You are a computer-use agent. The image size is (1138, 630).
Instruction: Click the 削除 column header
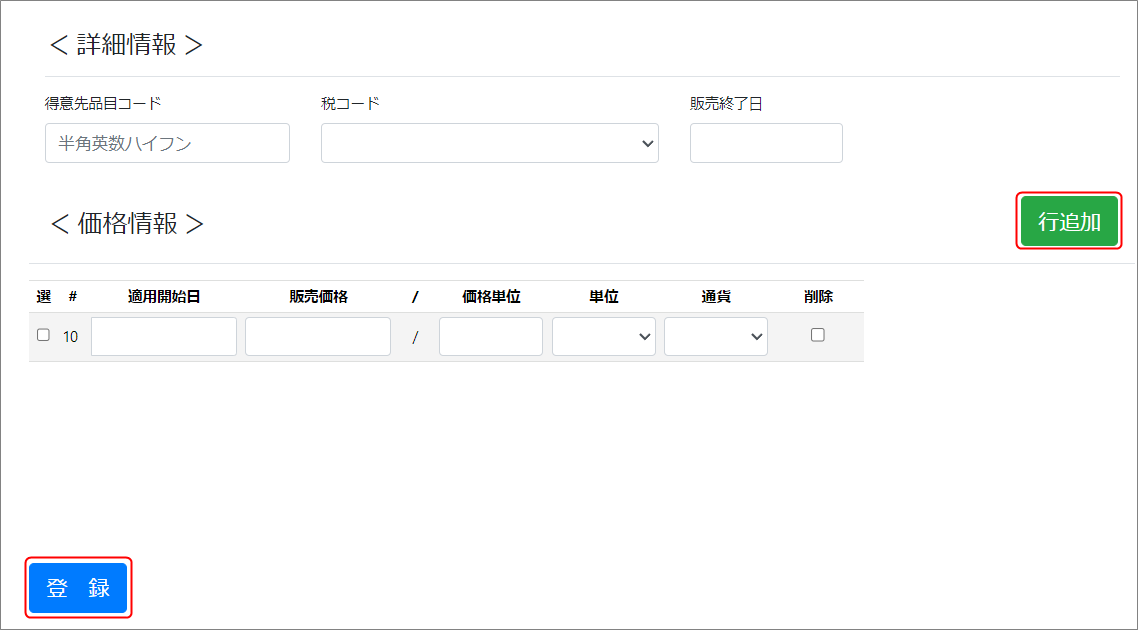pyautogui.click(x=818, y=297)
